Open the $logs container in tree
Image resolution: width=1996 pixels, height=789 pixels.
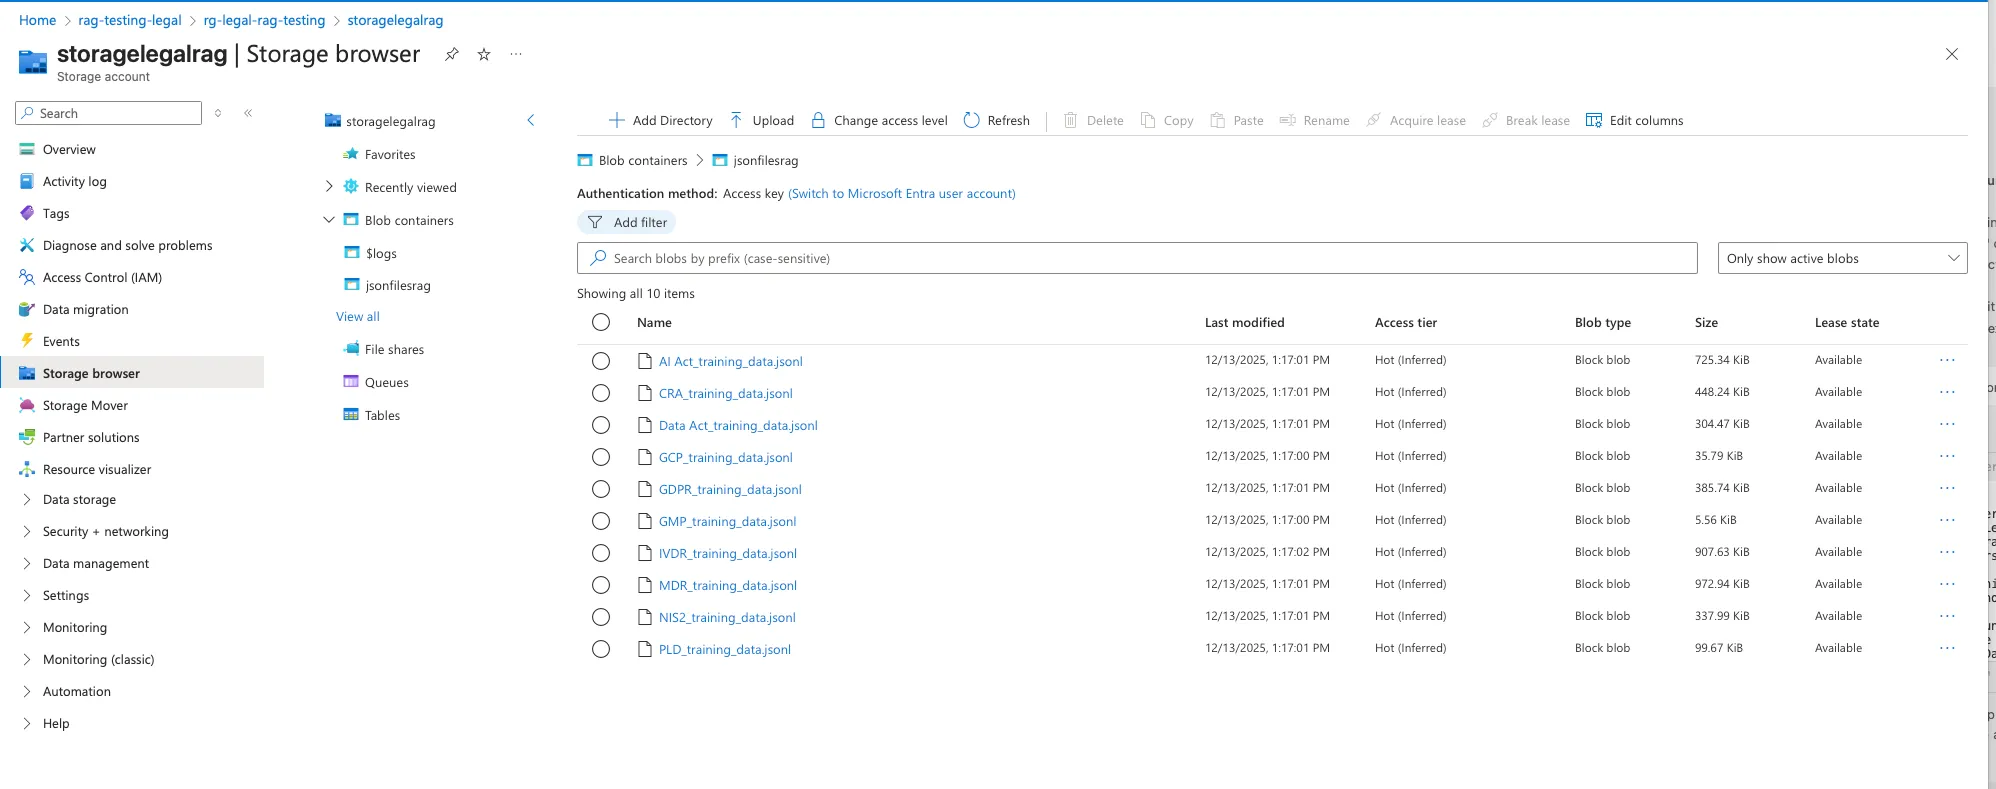pos(381,253)
